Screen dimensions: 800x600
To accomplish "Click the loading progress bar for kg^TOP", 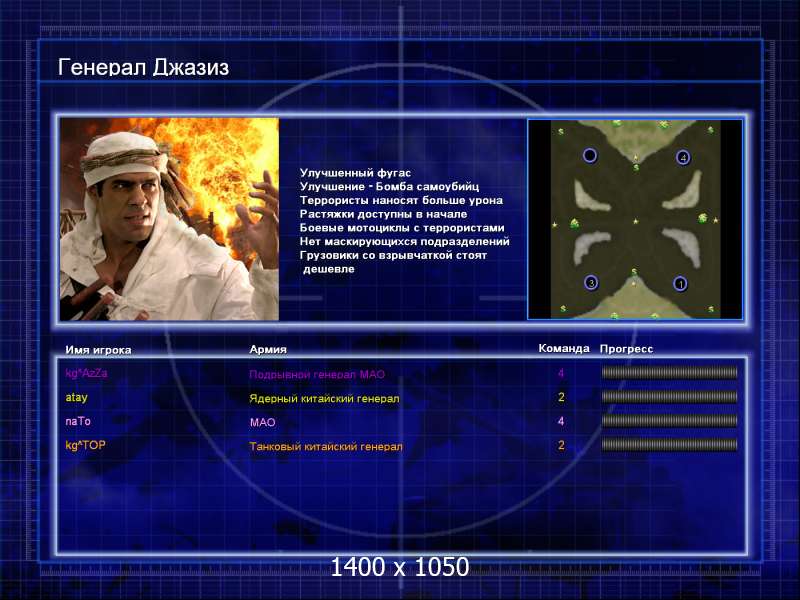I will pos(669,445).
